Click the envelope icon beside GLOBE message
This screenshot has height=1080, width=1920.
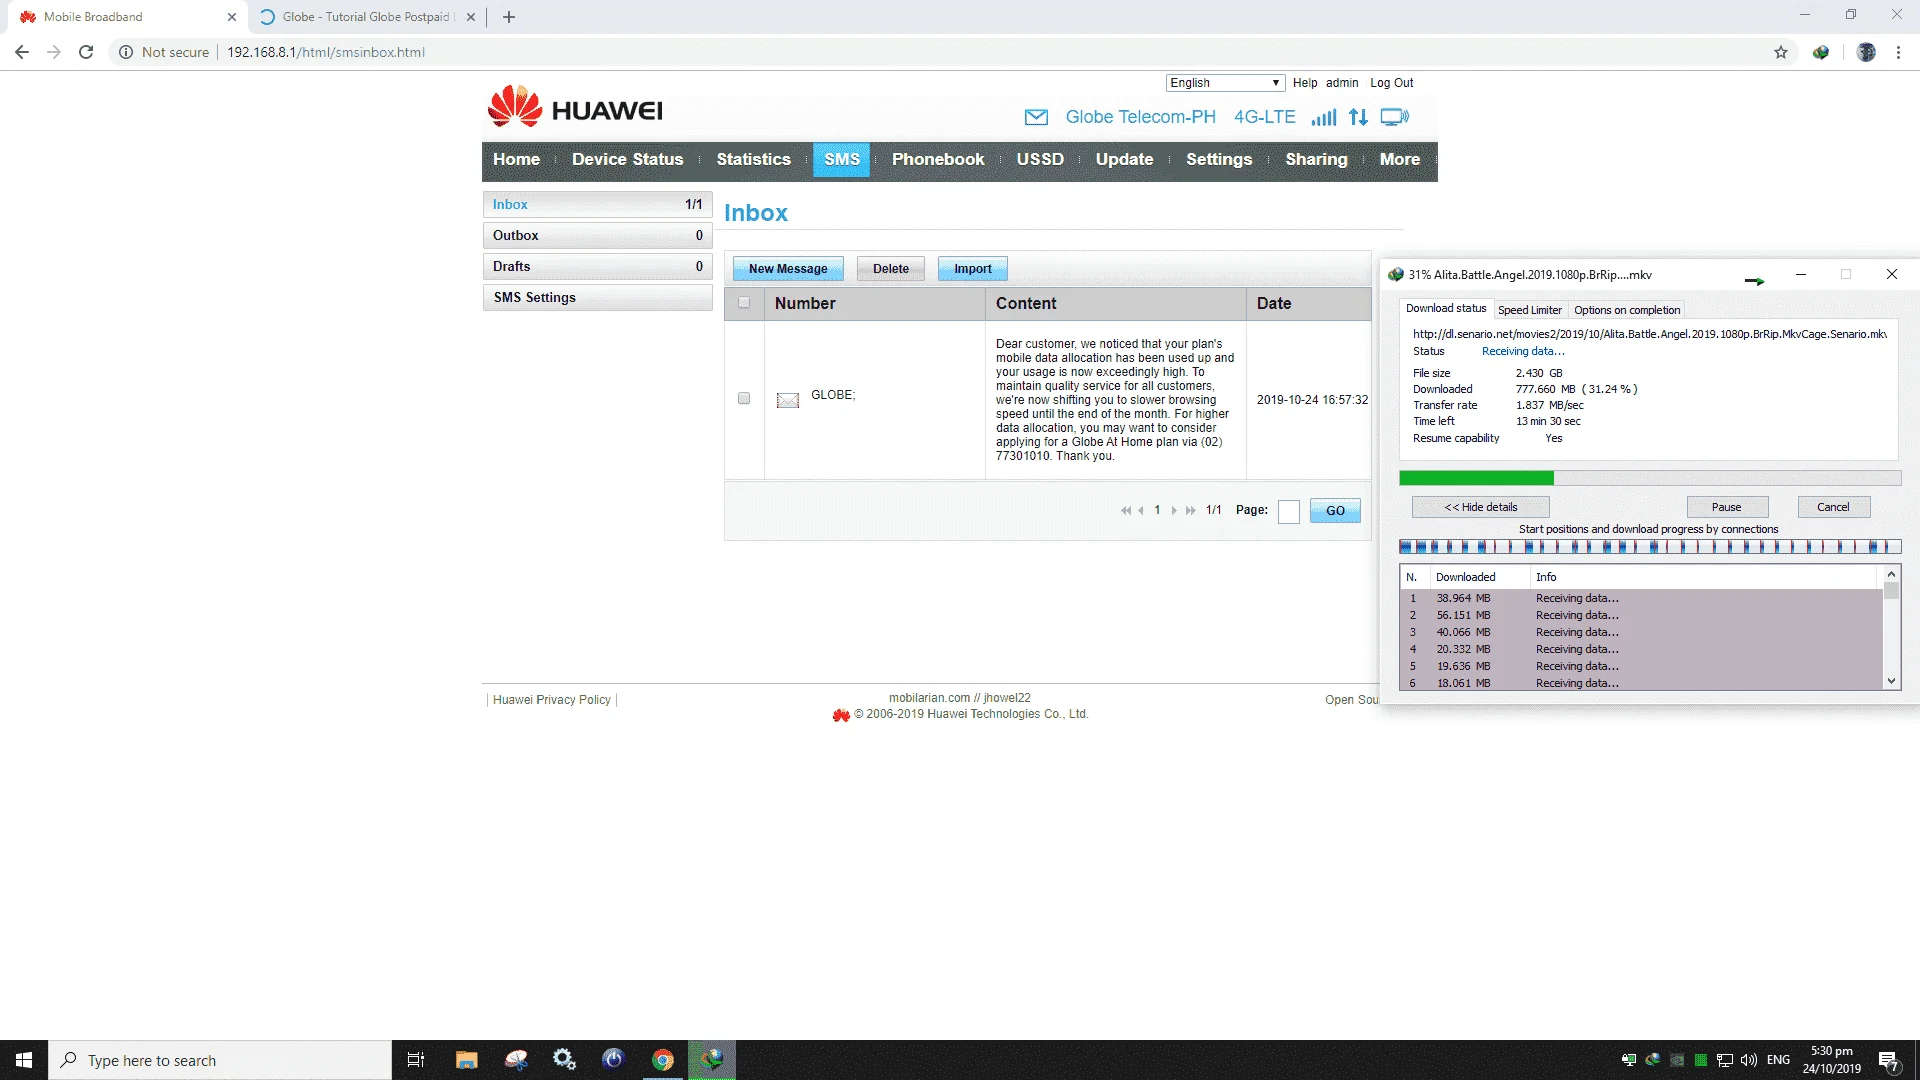pyautogui.click(x=788, y=400)
